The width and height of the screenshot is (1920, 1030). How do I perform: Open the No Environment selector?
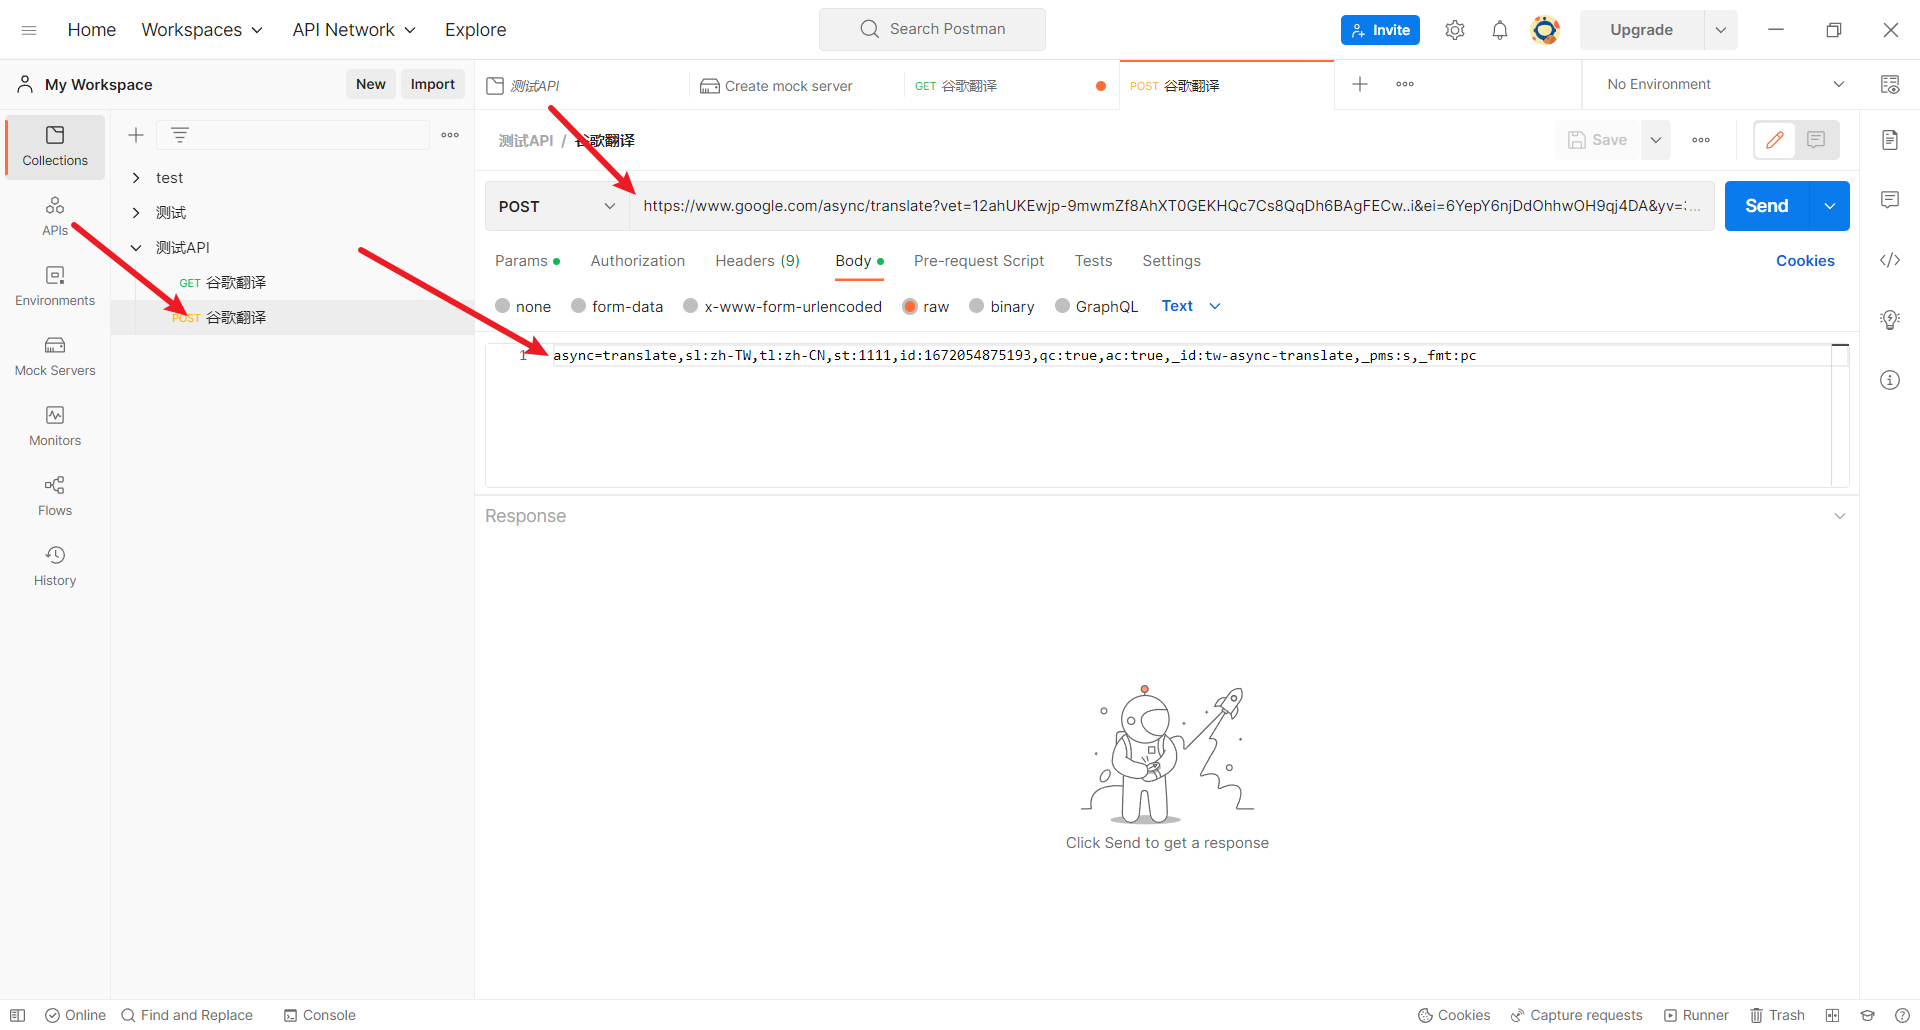point(1725,84)
